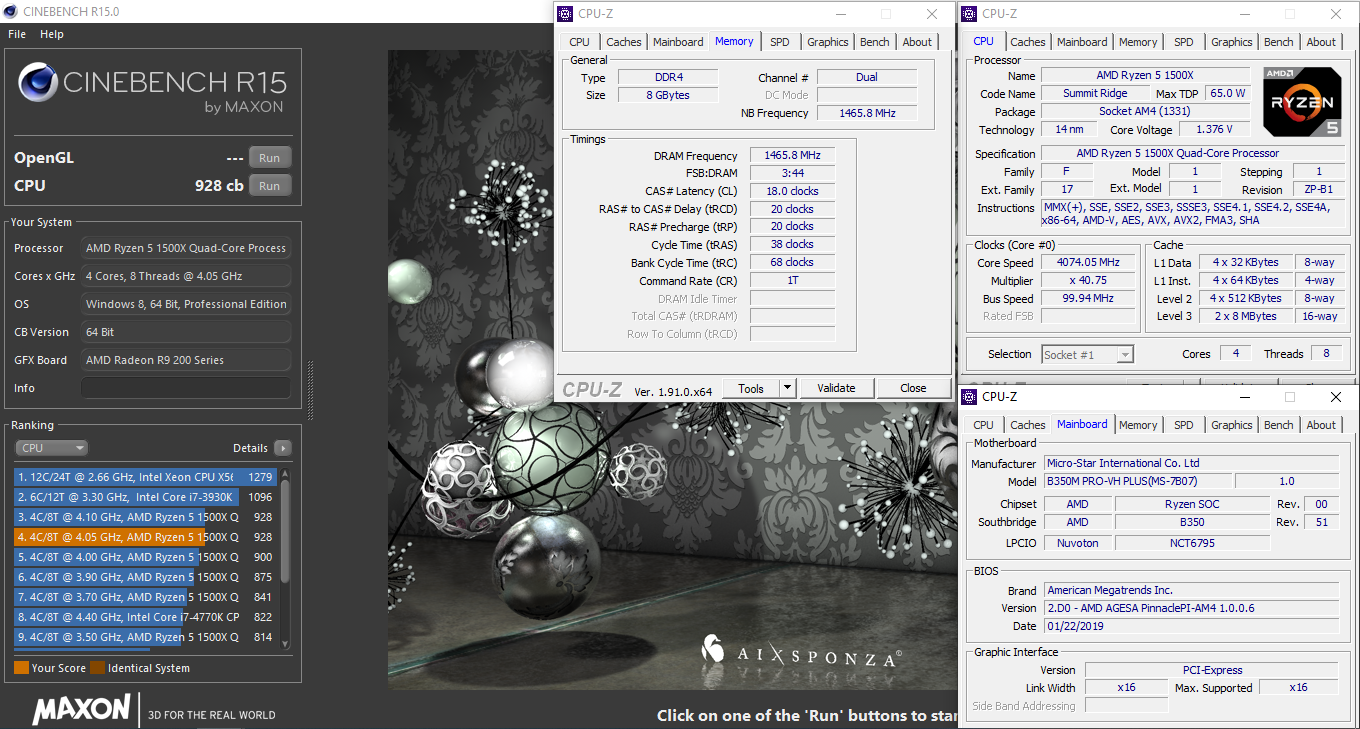The height and width of the screenshot is (729, 1360).
Task: Open Mainboard tab in CPU-Z Memory window
Action: 678,42
